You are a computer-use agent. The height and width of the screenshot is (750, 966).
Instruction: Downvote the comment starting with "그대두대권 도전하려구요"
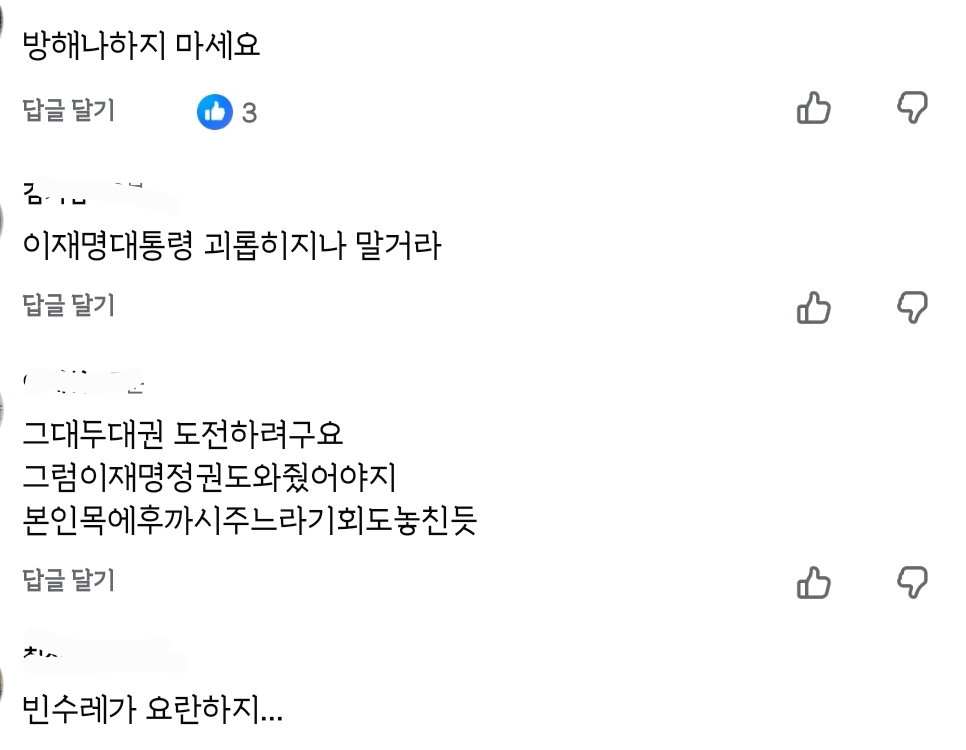(912, 582)
